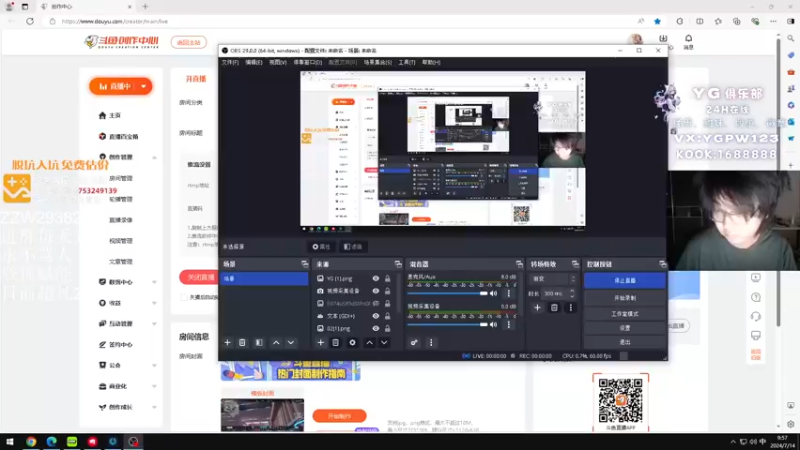Expand 公会 sidebar section
This screenshot has width=800, height=450.
154,365
